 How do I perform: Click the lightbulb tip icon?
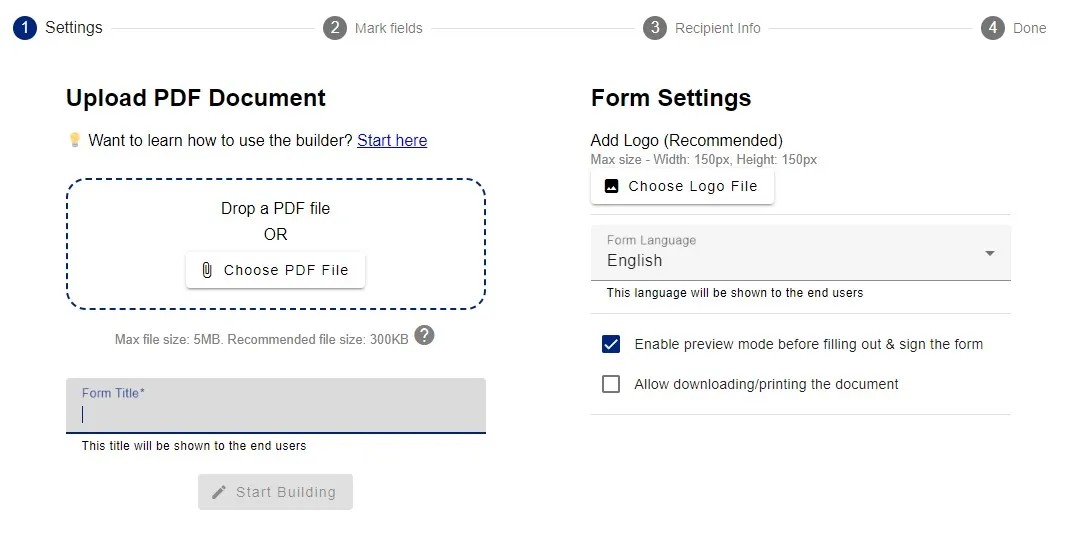tap(75, 140)
